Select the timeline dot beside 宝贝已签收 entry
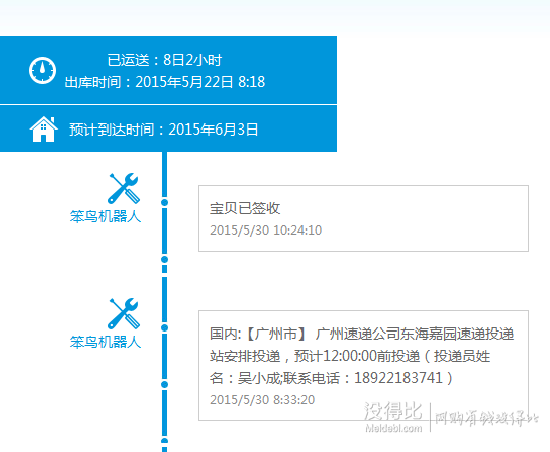 tap(165, 202)
